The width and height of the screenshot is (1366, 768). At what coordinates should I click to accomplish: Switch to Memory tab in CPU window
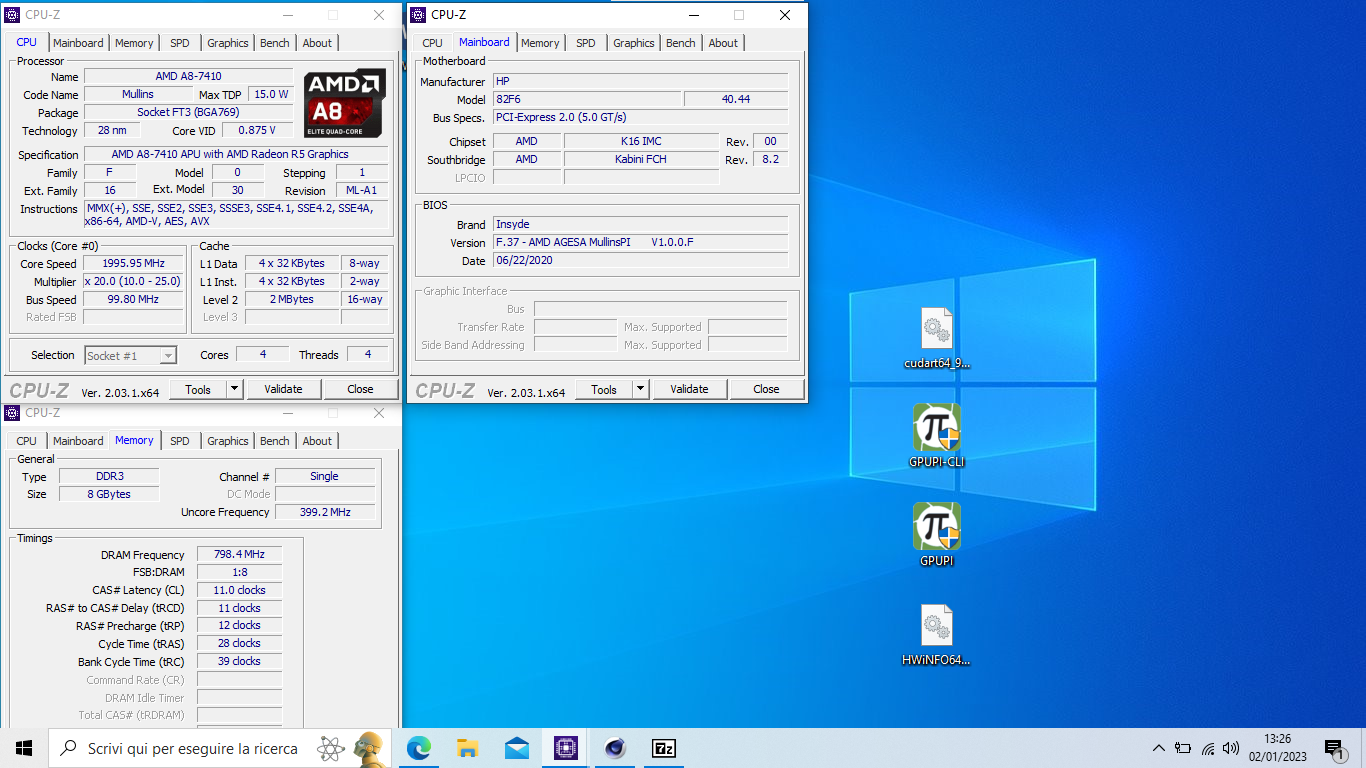click(x=134, y=43)
